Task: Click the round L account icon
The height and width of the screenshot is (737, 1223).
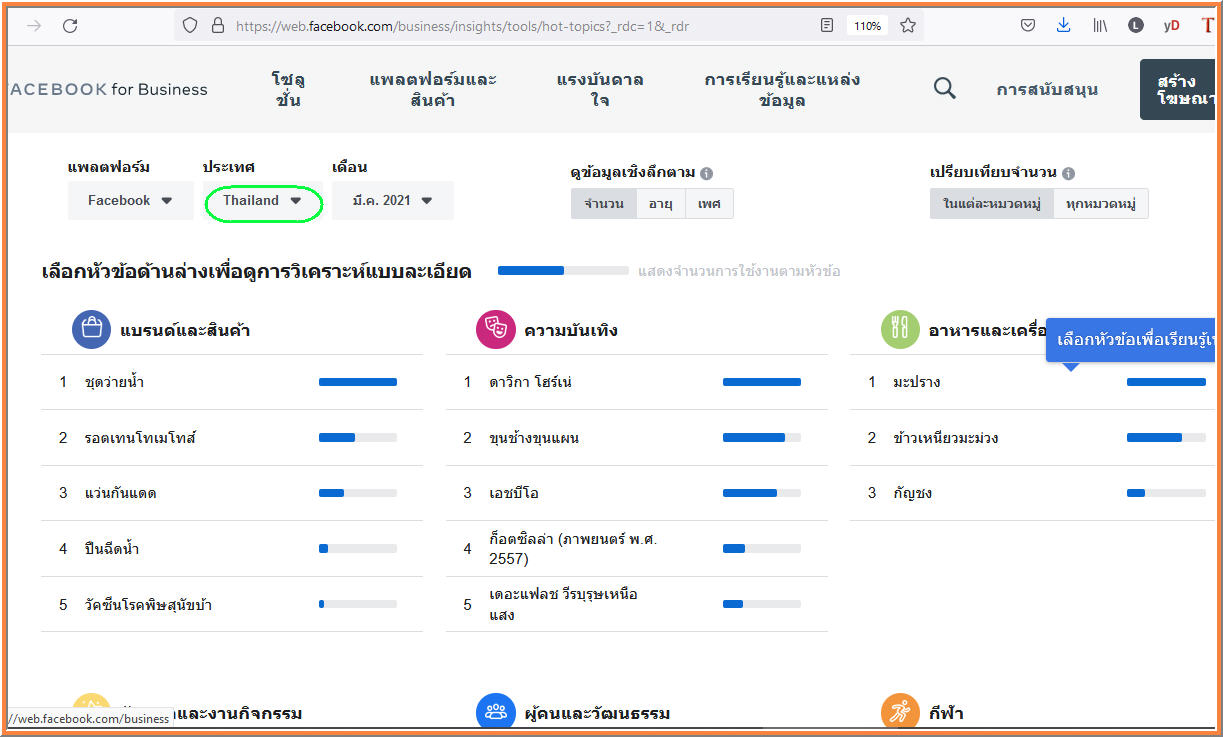Action: pos(1135,26)
